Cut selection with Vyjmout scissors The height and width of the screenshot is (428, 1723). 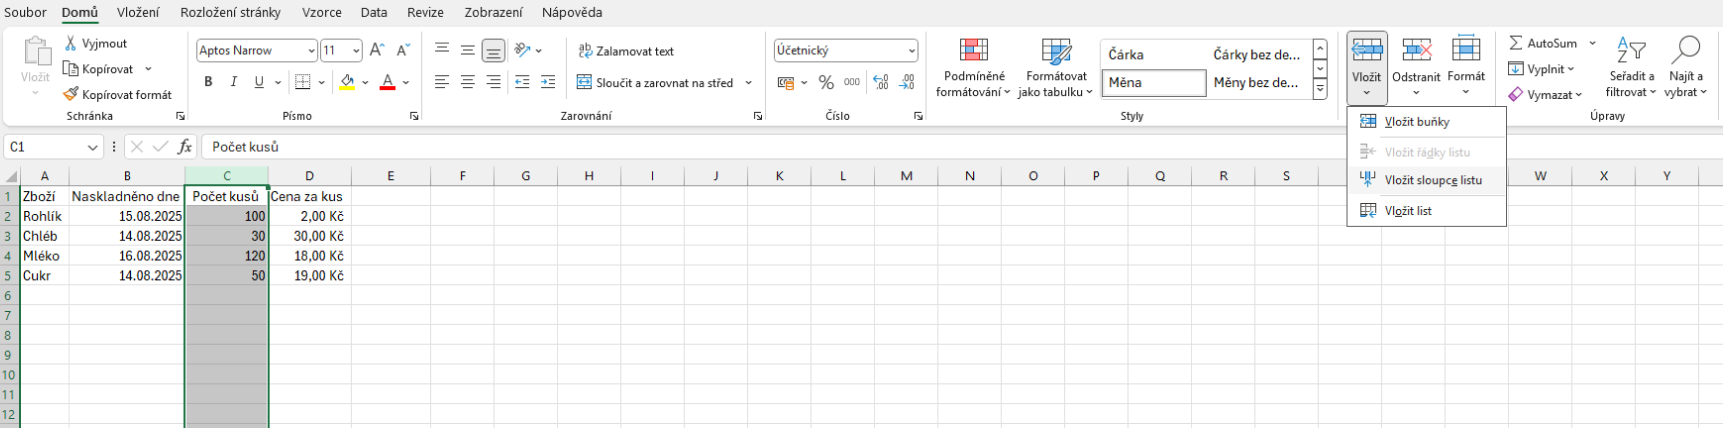pyautogui.click(x=95, y=44)
